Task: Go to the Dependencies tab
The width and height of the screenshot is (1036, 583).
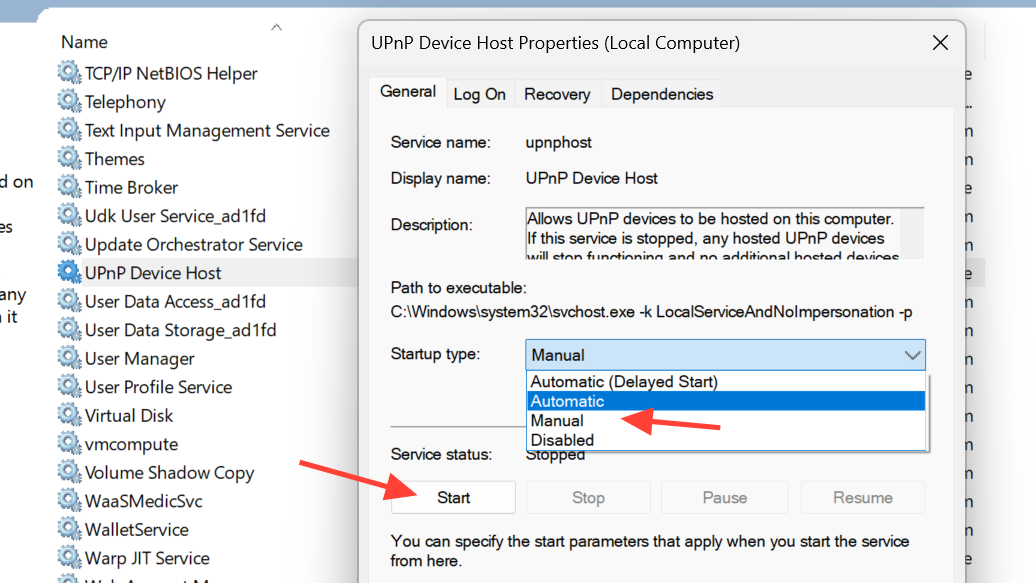Action: [662, 94]
